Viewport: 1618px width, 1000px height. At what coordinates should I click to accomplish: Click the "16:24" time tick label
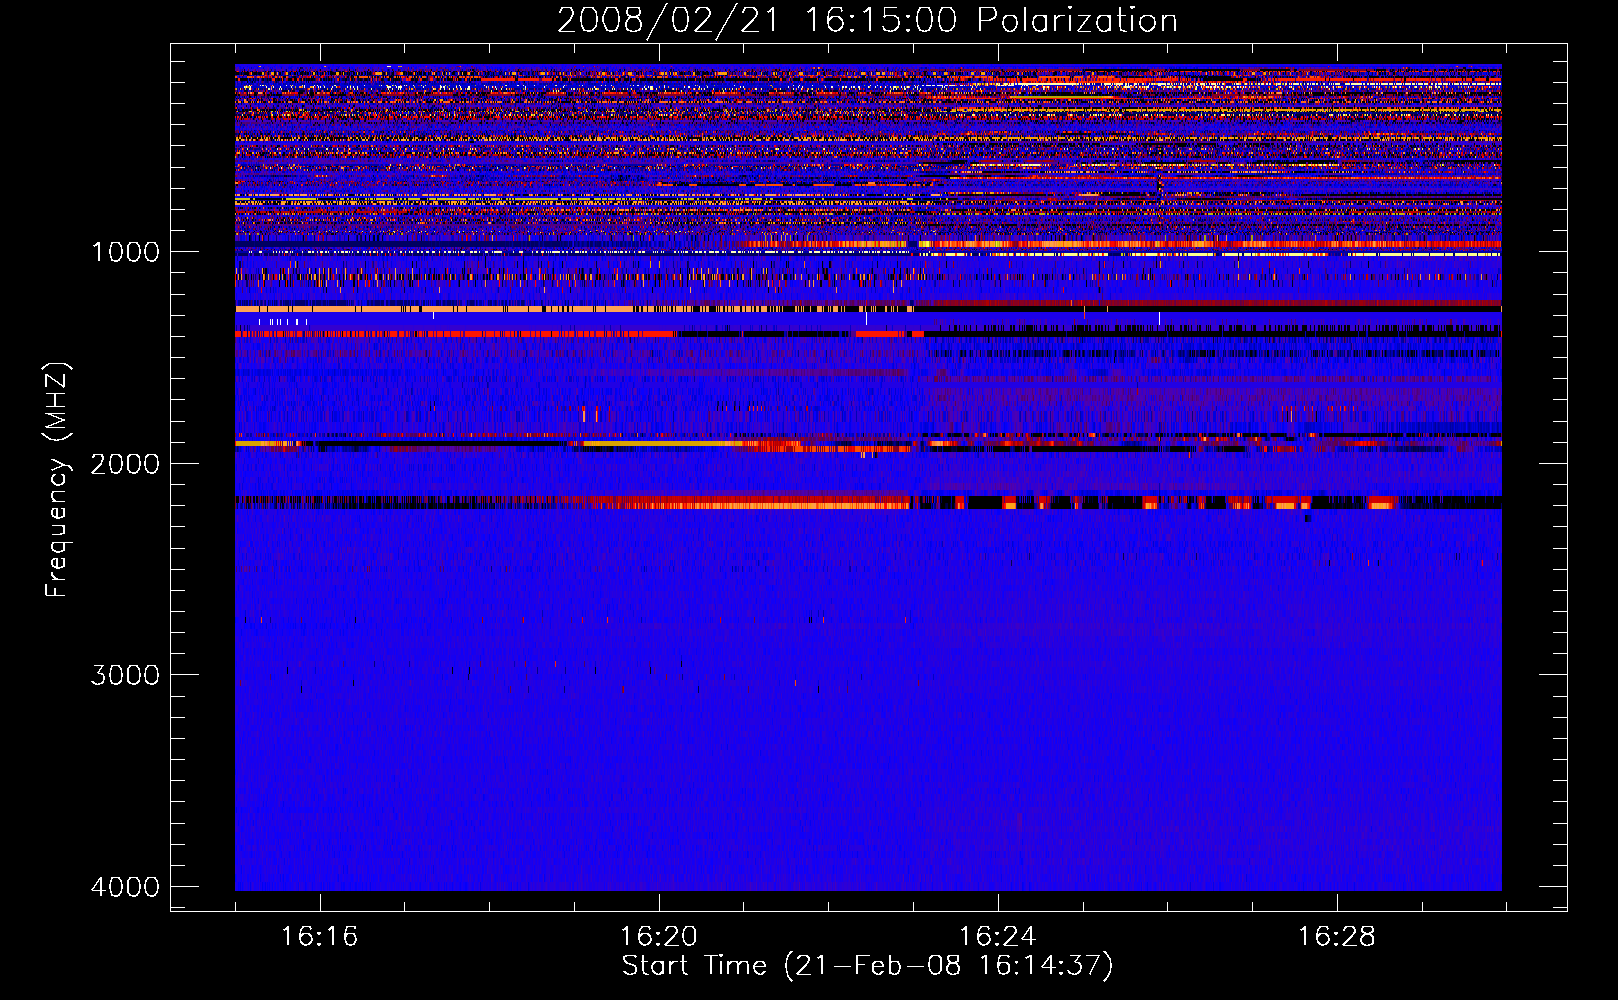[x=997, y=937]
